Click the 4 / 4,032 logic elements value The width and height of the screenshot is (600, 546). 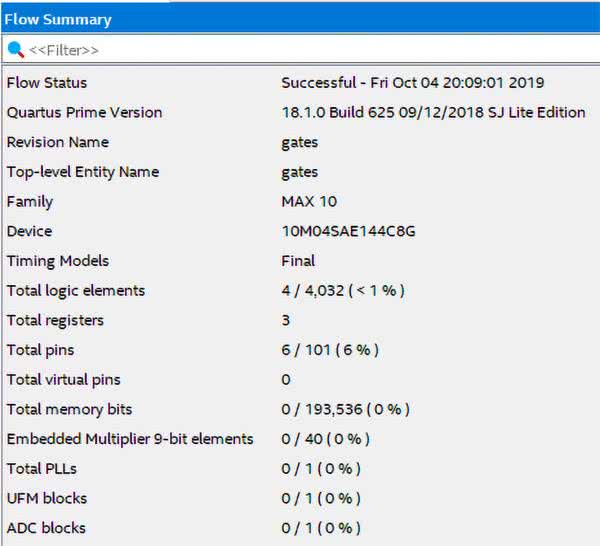343,291
